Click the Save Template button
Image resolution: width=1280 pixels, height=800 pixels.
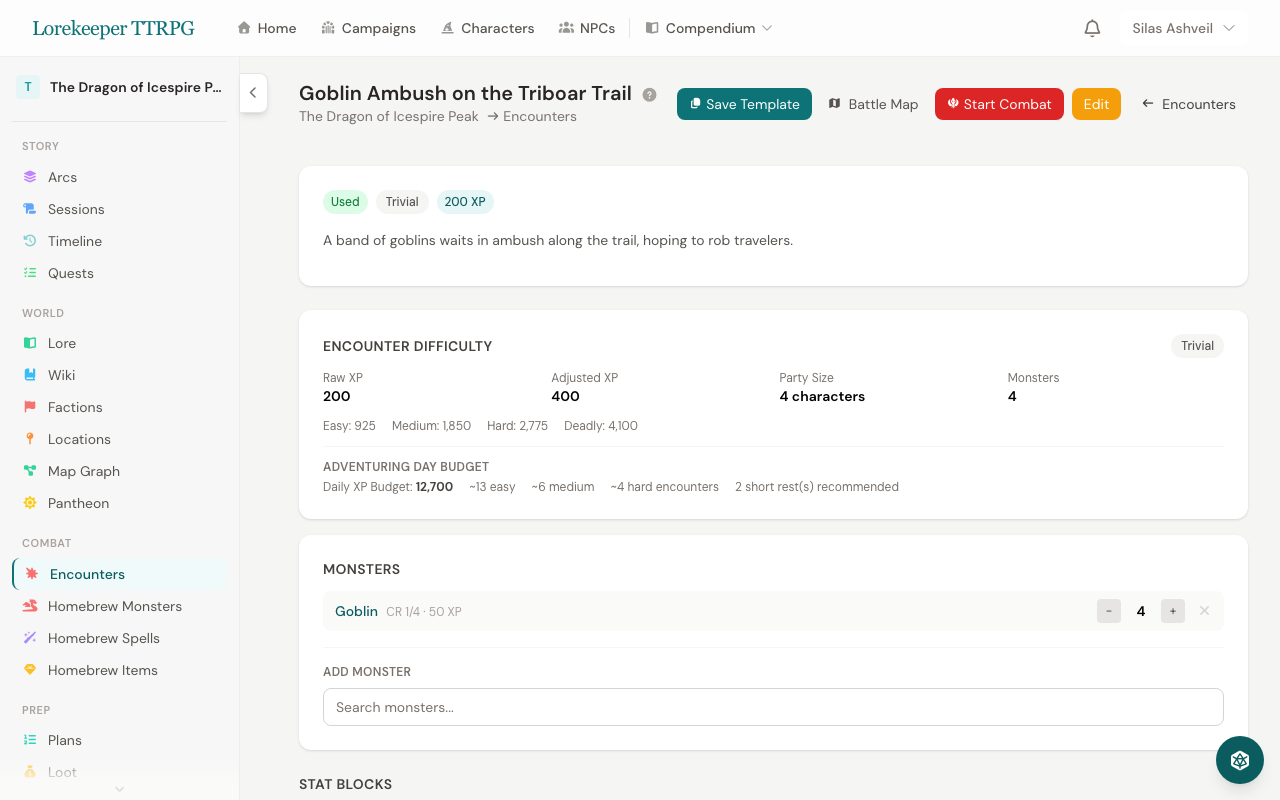point(744,104)
